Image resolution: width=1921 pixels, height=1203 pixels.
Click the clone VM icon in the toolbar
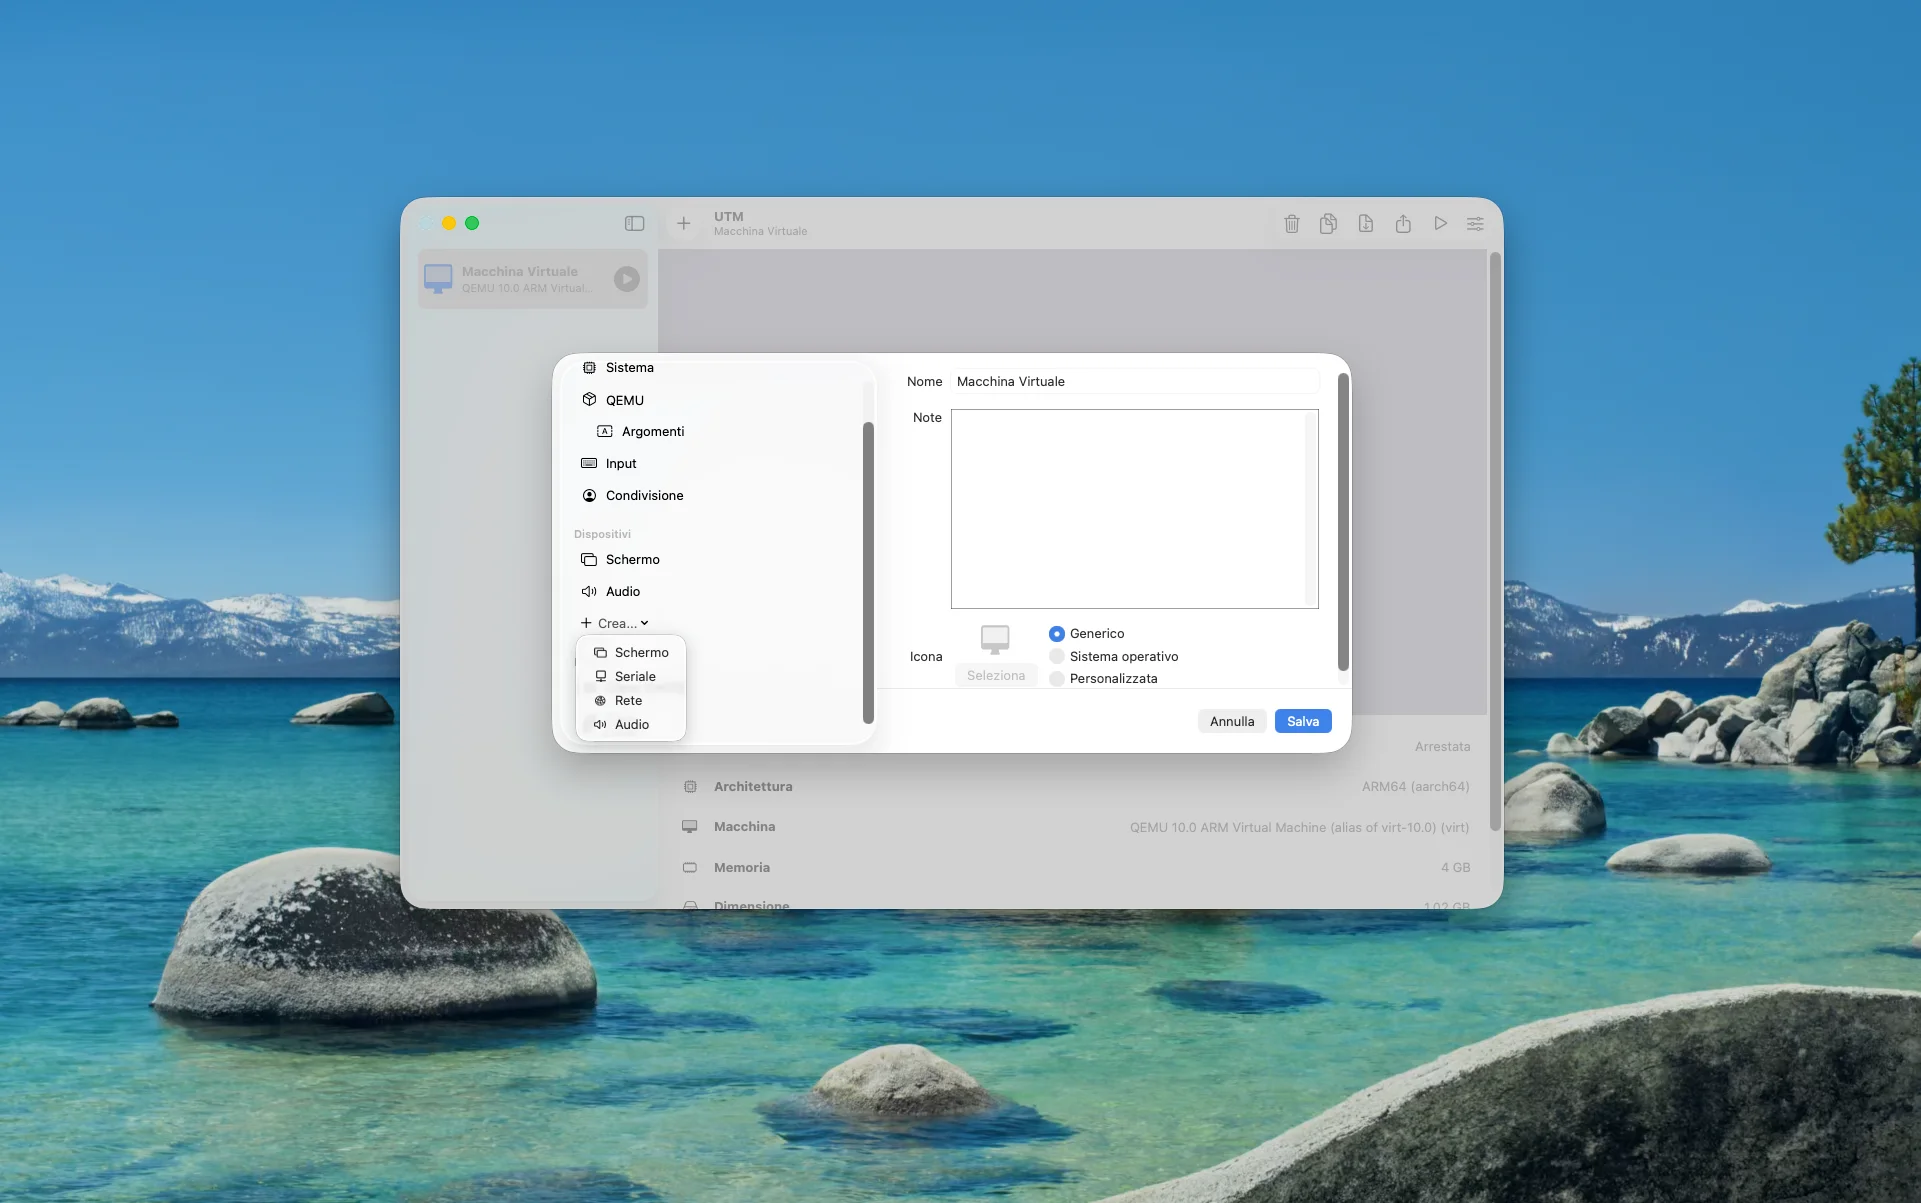coord(1328,223)
